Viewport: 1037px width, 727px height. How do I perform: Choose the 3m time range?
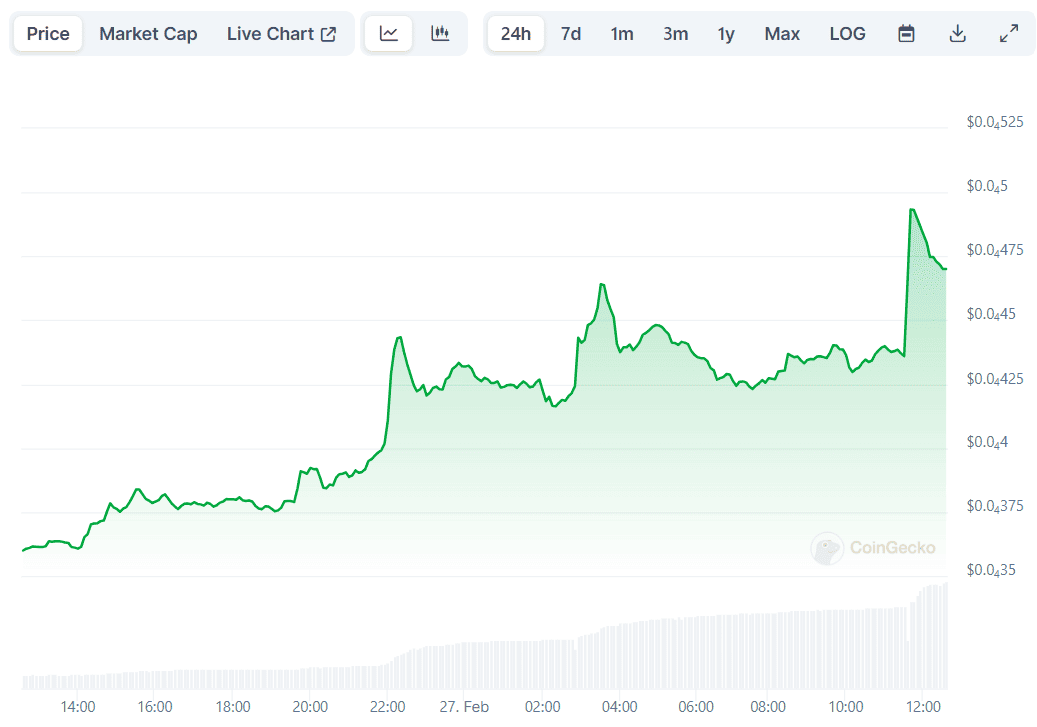tap(675, 34)
